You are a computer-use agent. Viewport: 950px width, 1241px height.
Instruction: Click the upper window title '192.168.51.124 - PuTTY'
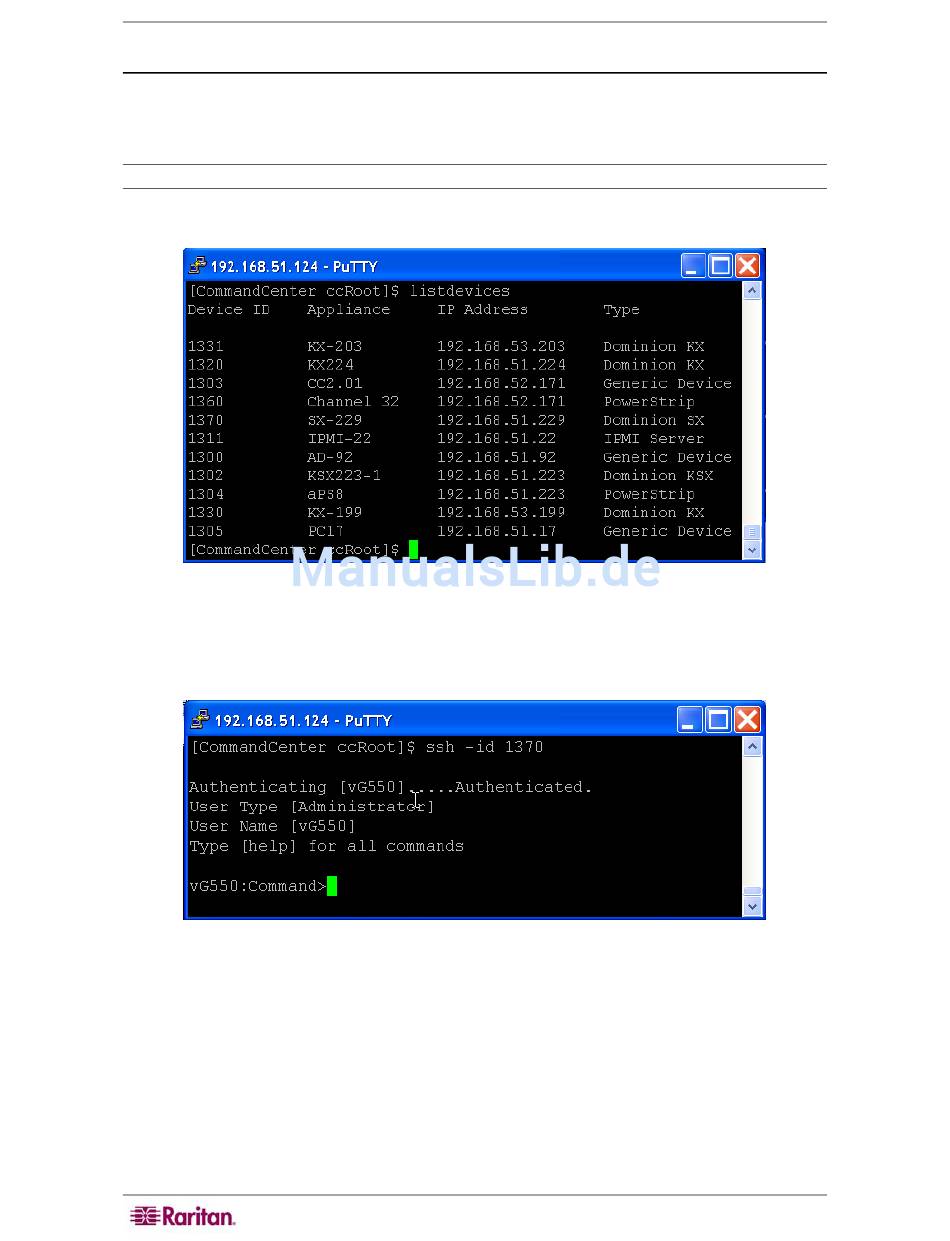[x=294, y=267]
